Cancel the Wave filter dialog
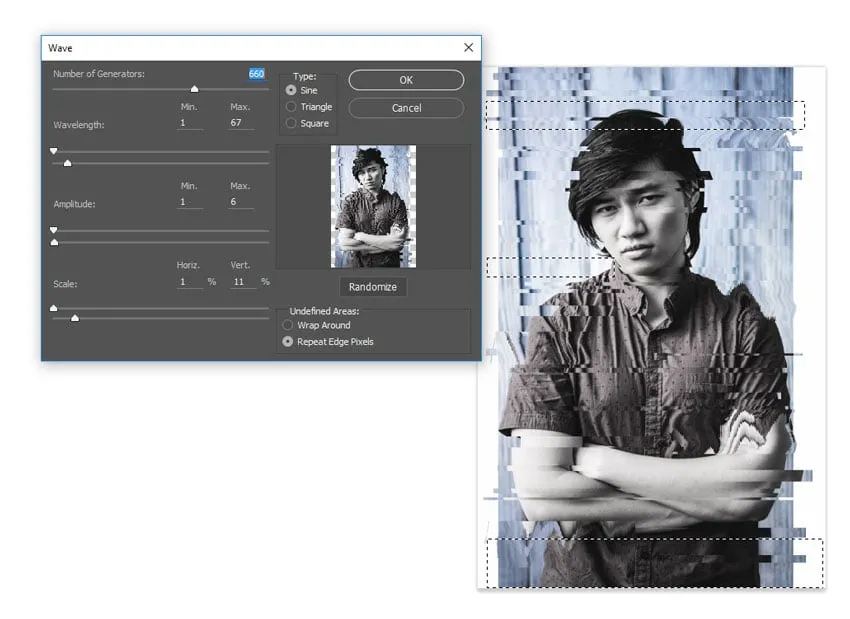 coord(405,108)
